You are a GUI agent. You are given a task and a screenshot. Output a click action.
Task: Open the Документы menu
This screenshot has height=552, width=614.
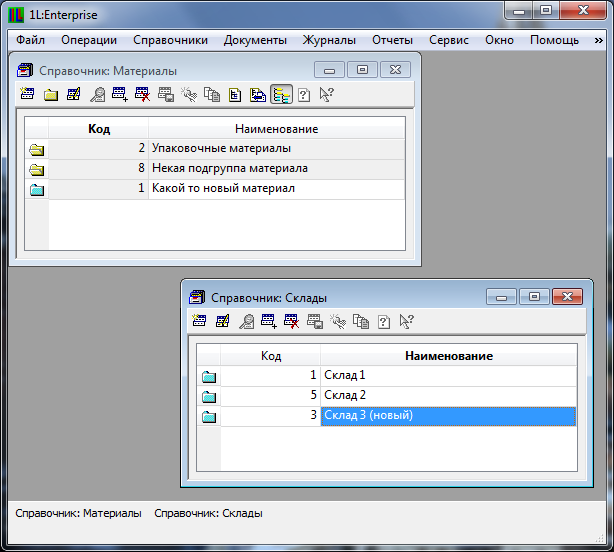click(255, 40)
